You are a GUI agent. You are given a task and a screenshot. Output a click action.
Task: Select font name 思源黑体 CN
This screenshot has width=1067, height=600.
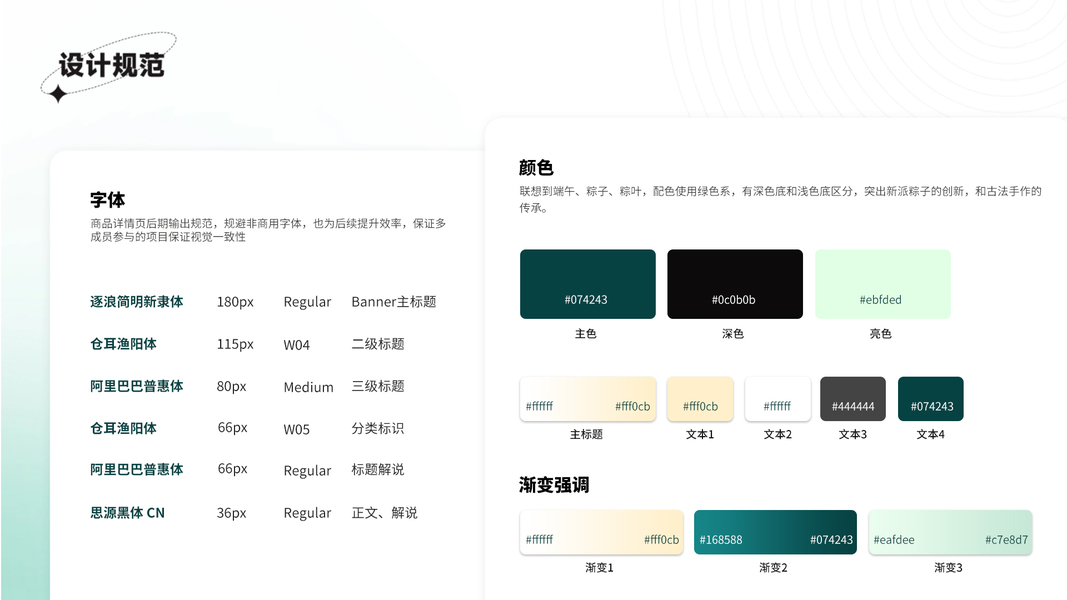point(127,512)
